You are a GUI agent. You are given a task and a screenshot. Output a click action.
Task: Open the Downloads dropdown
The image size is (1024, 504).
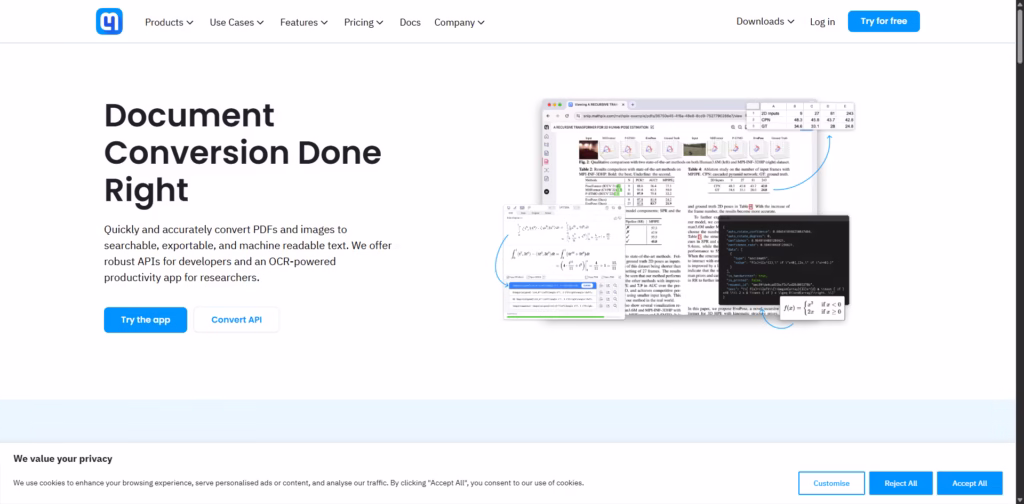765,21
